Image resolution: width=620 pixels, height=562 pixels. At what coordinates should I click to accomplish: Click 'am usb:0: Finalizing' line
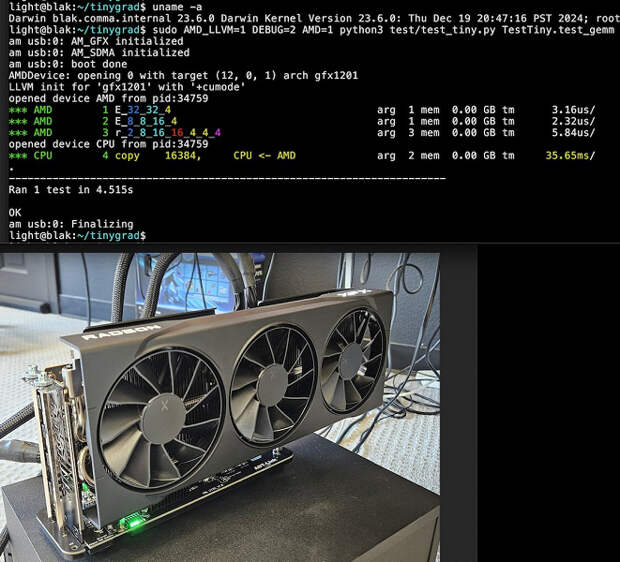(71, 225)
